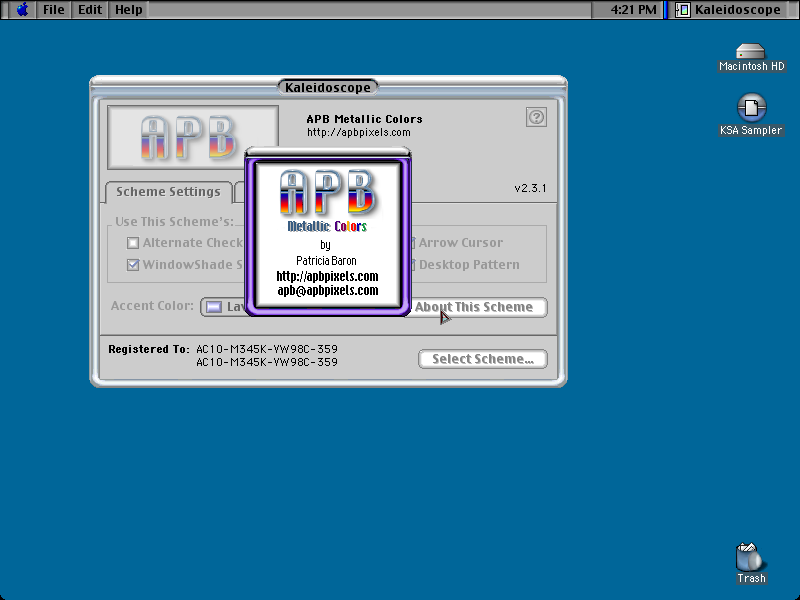The image size is (800, 600).
Task: Click the About This Scheme button
Action: pos(479,307)
